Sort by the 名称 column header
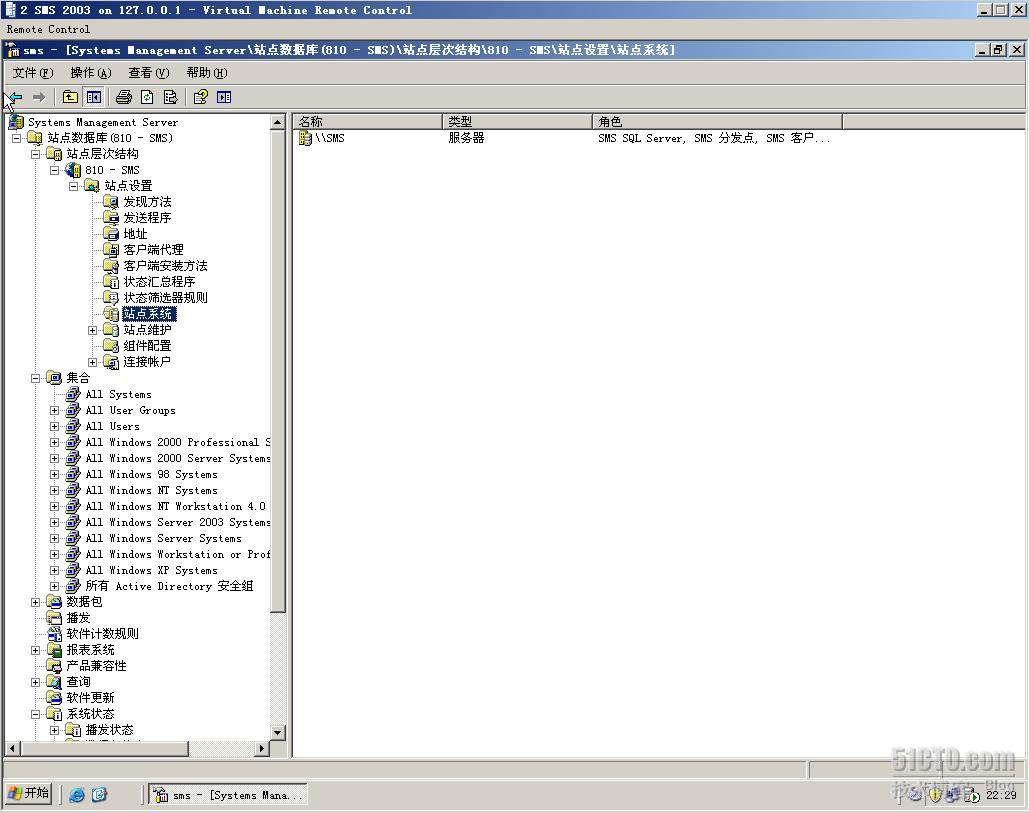Image resolution: width=1029 pixels, height=813 pixels. [x=368, y=121]
